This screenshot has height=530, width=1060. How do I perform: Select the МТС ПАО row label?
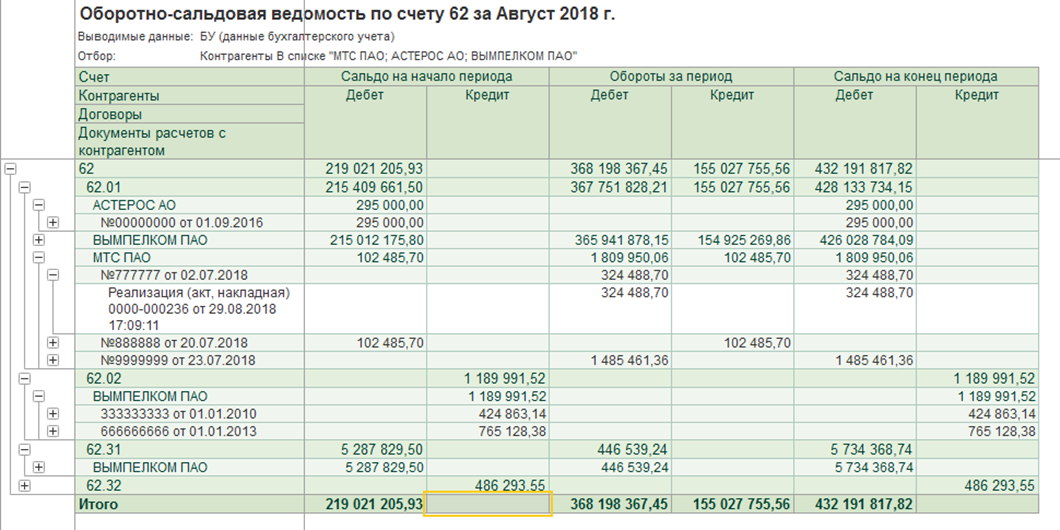(x=122, y=258)
